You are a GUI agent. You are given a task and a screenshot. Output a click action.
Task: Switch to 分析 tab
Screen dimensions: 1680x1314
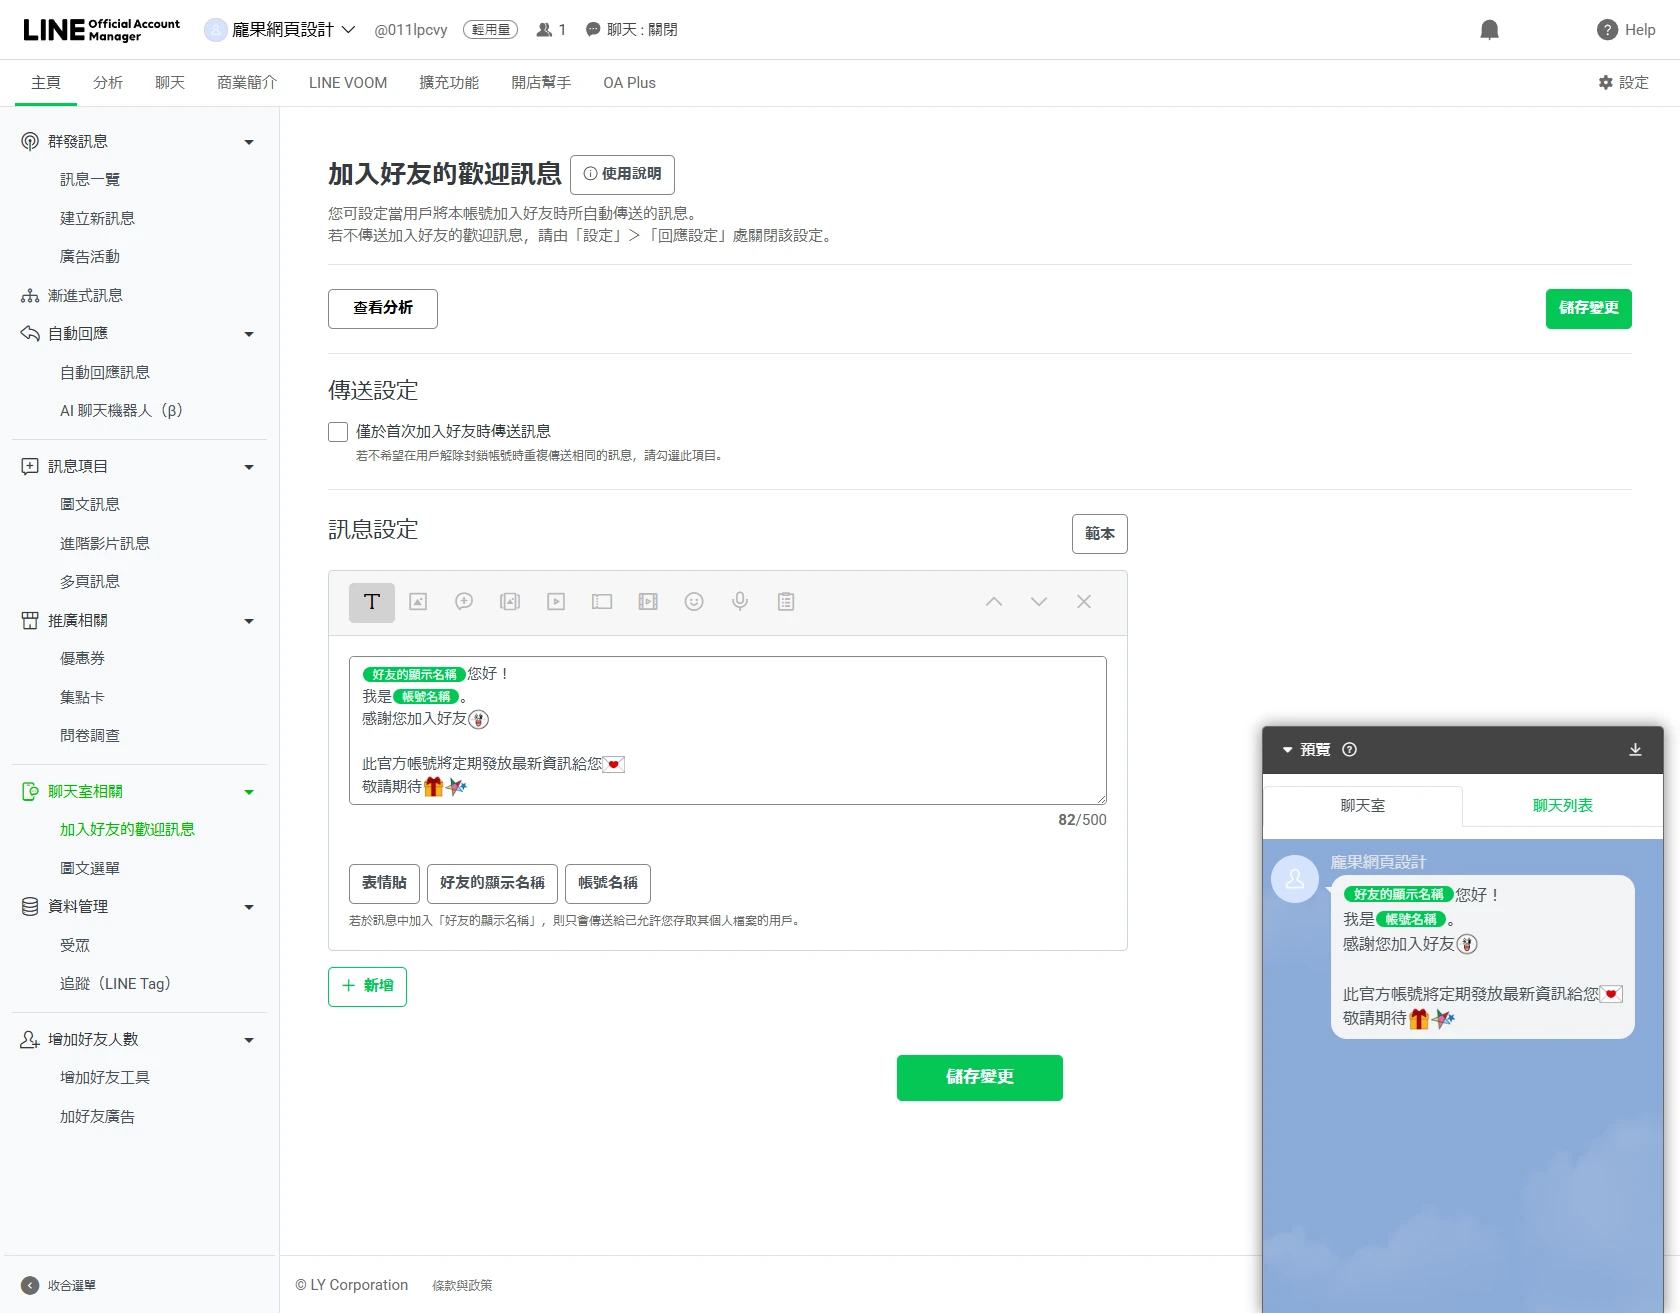pyautogui.click(x=108, y=83)
